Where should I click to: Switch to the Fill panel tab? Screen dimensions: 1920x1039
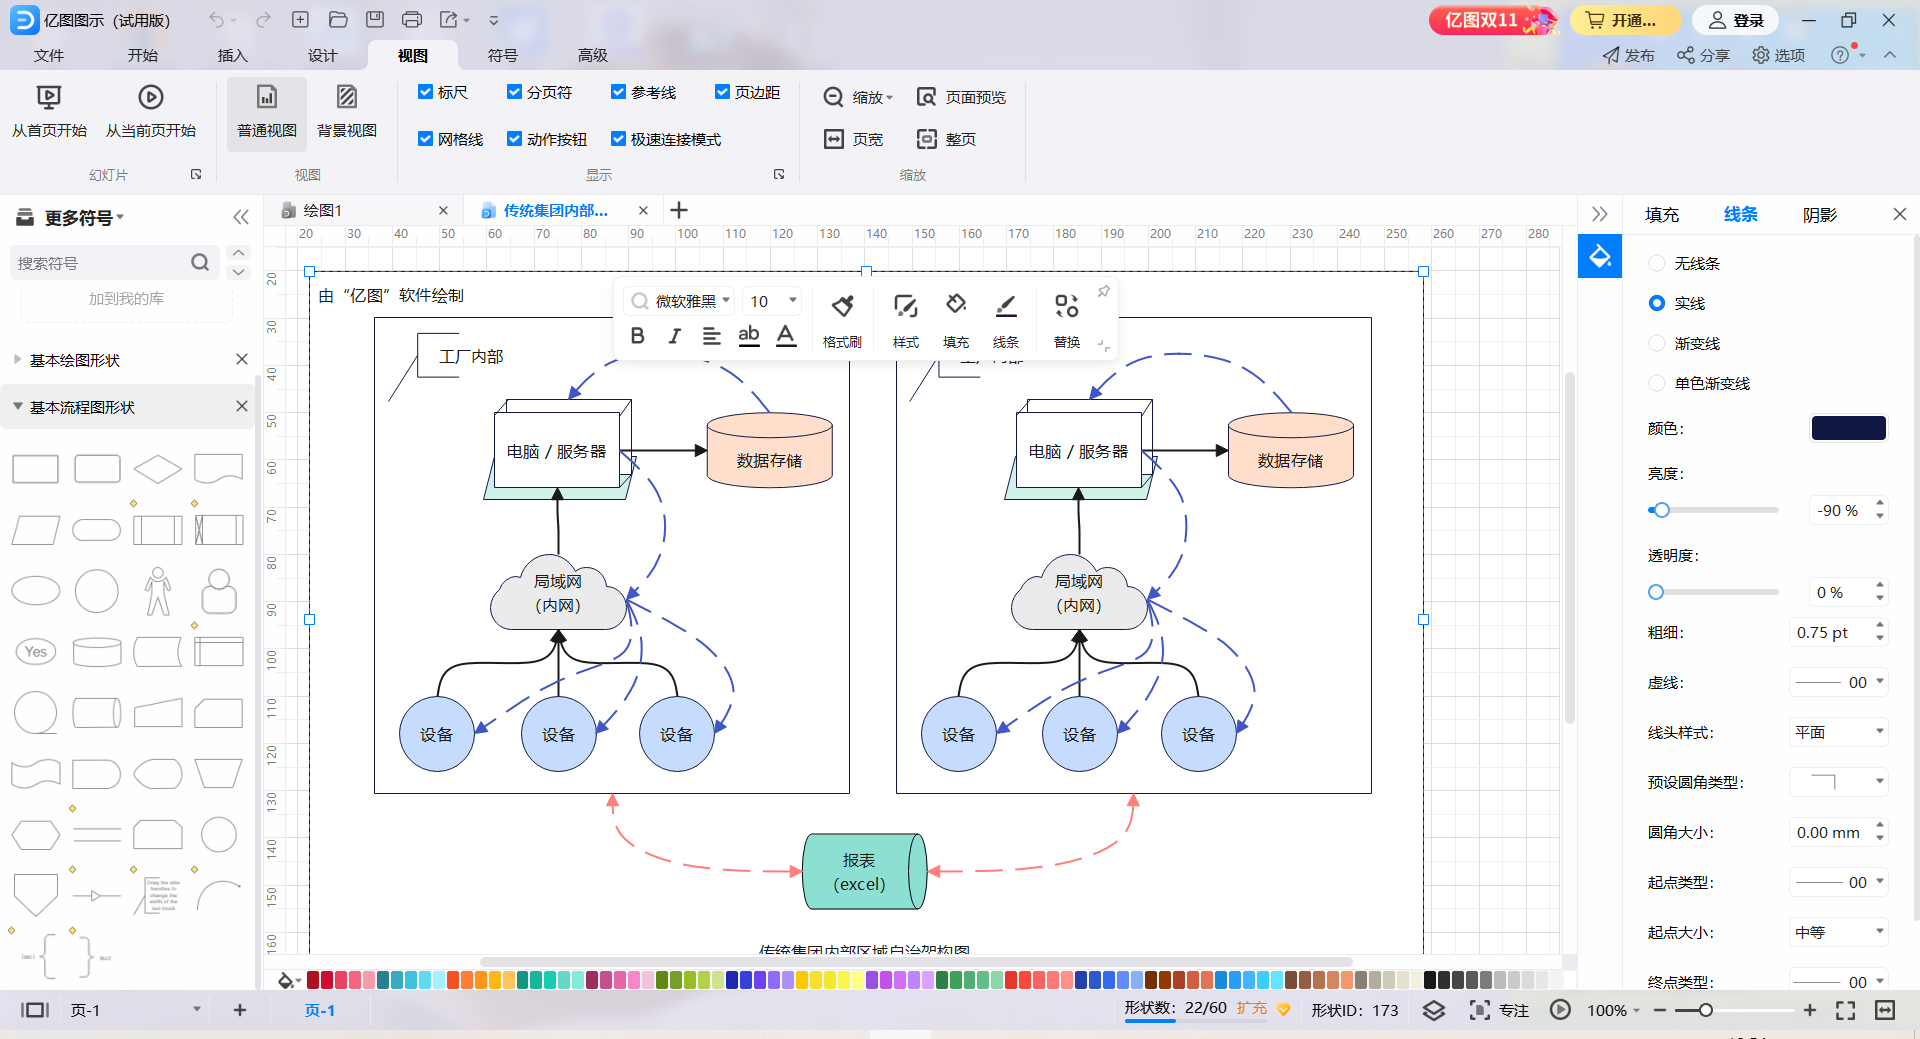(x=1662, y=215)
